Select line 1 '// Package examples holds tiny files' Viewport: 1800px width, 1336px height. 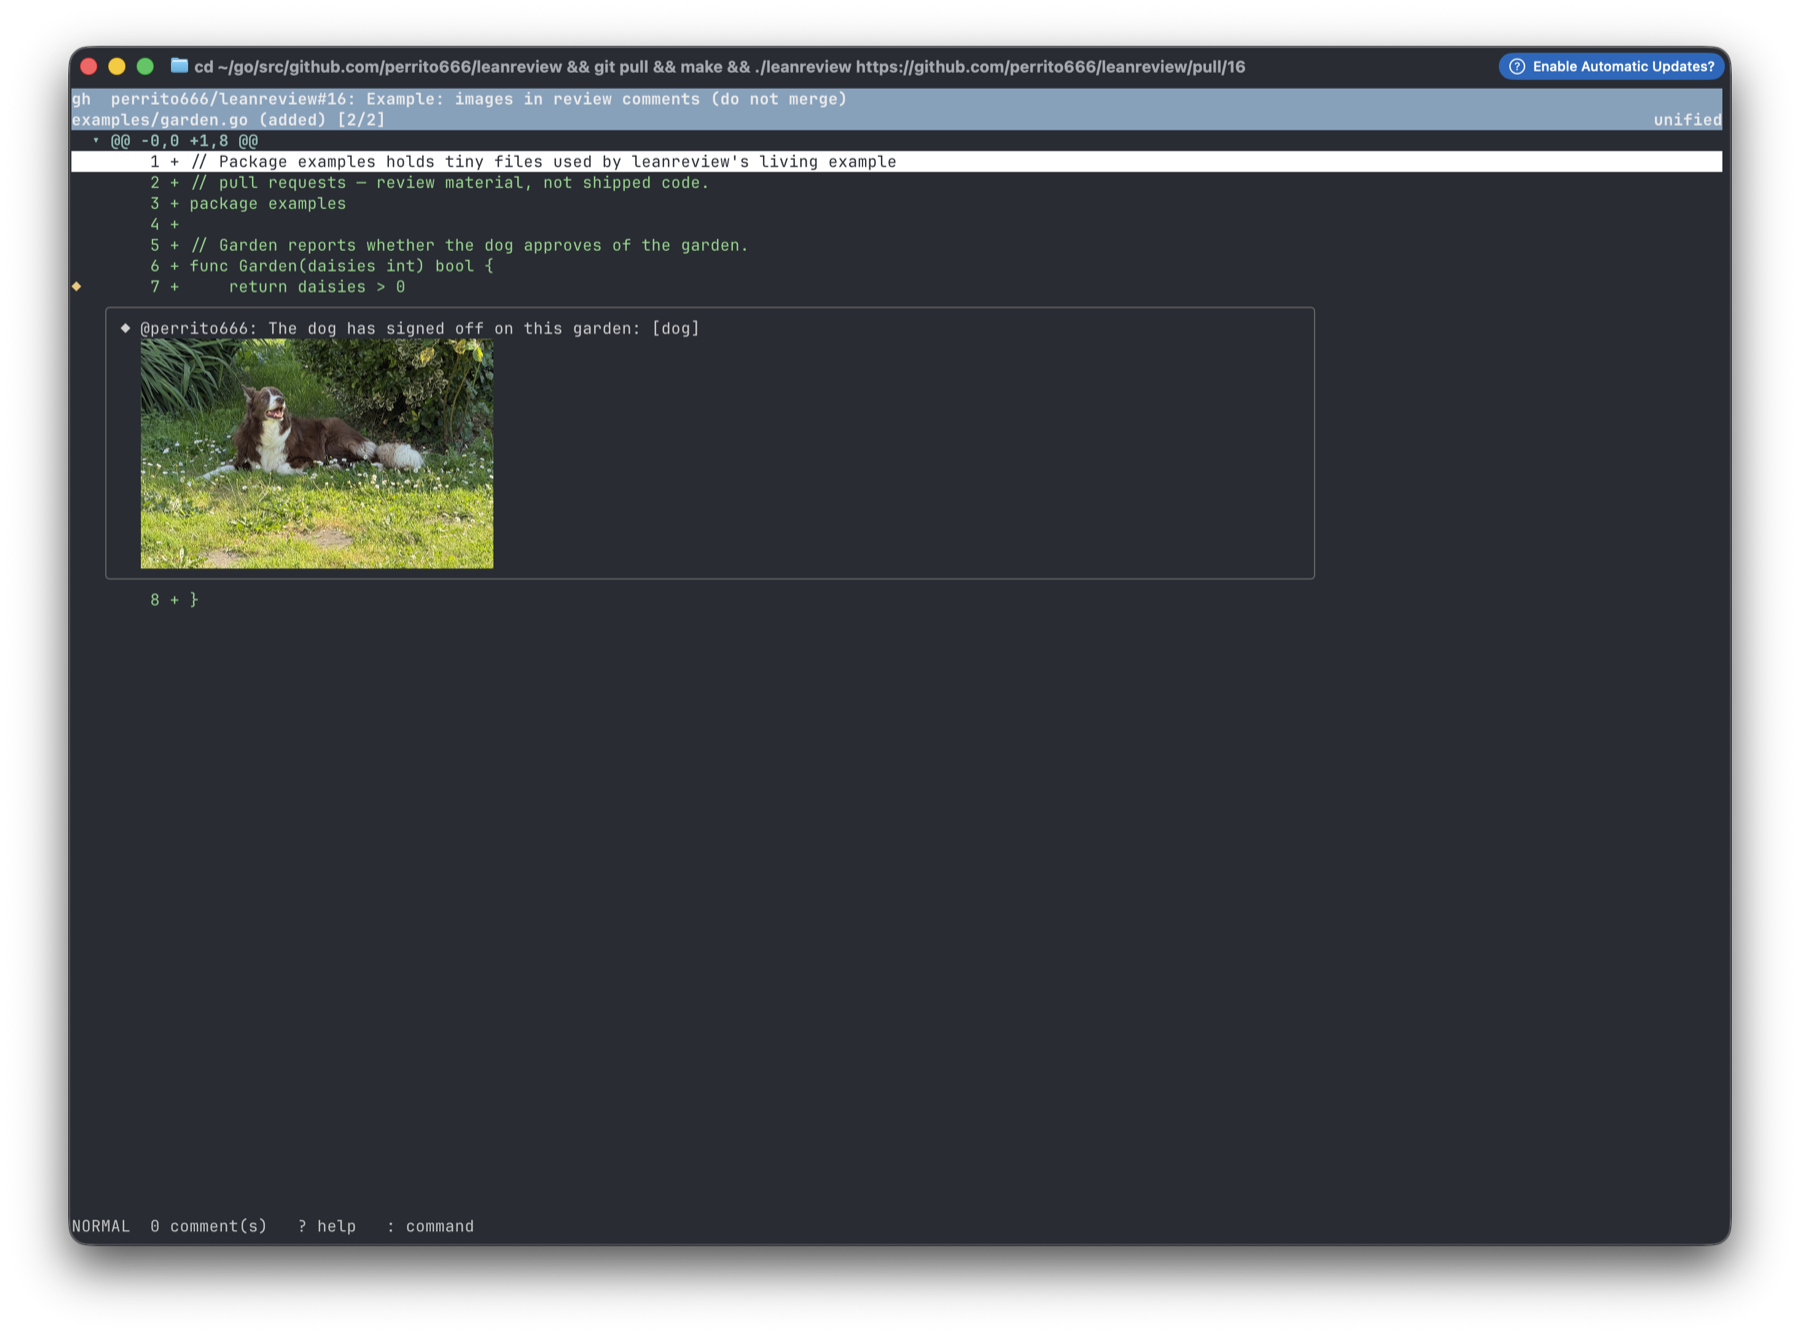(x=896, y=162)
